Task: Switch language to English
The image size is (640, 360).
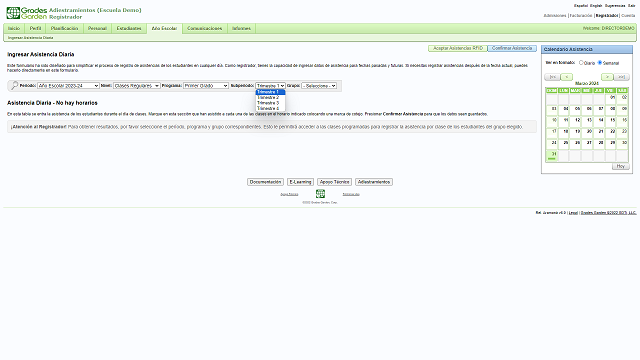Action: click(596, 6)
